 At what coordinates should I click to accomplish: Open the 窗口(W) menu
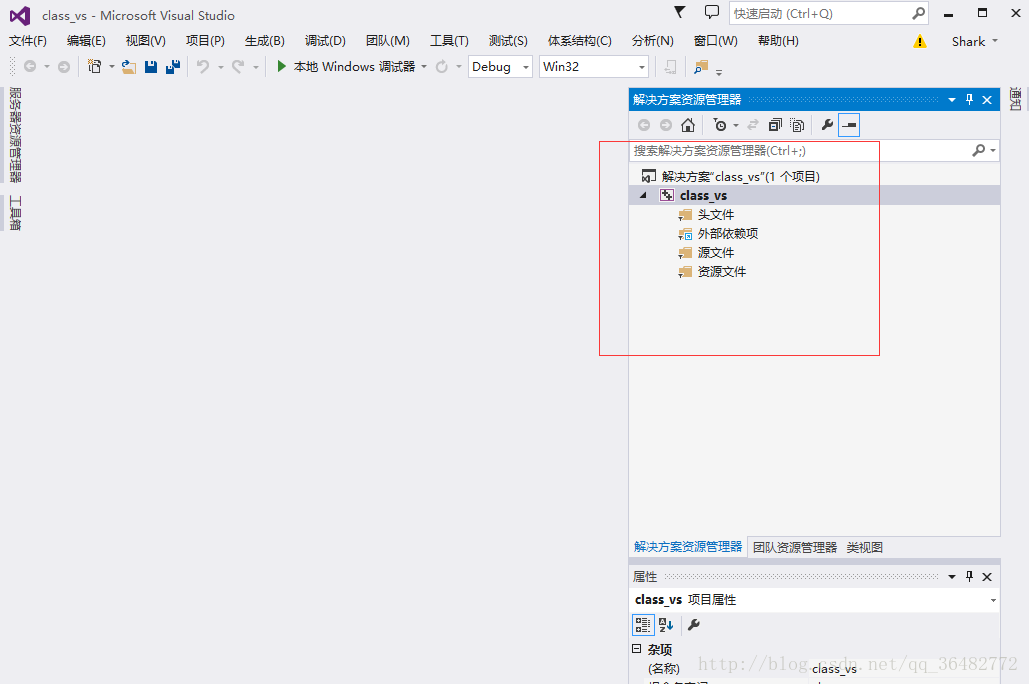(715, 41)
